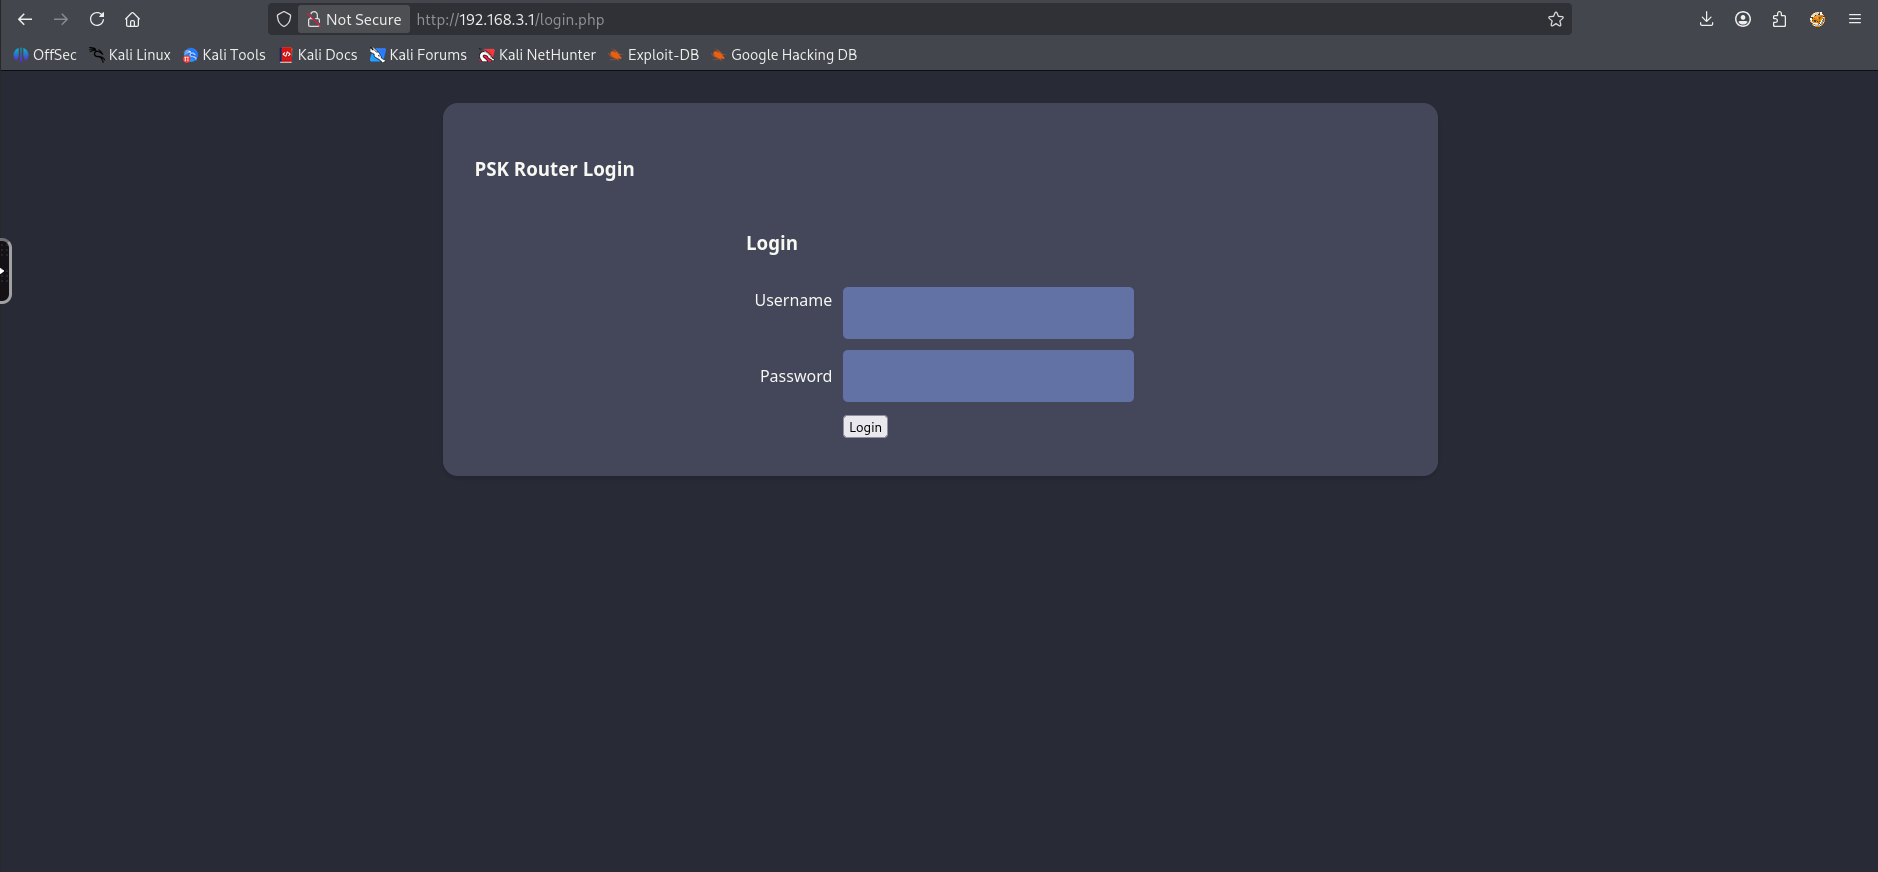Open the extensions panel

click(x=1779, y=19)
